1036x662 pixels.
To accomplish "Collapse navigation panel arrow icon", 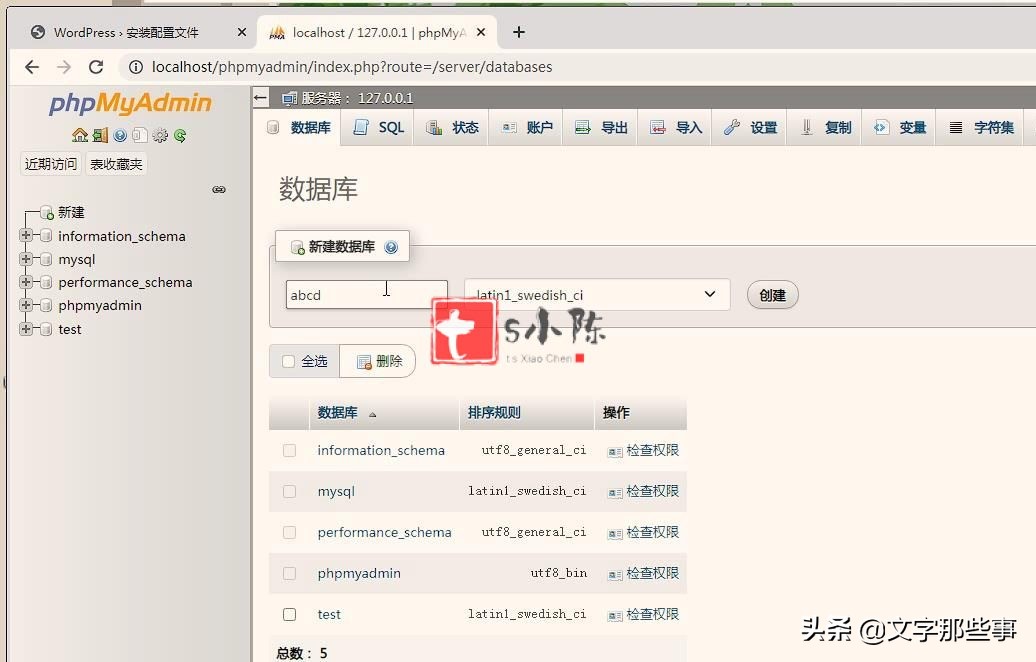I will coord(260,98).
